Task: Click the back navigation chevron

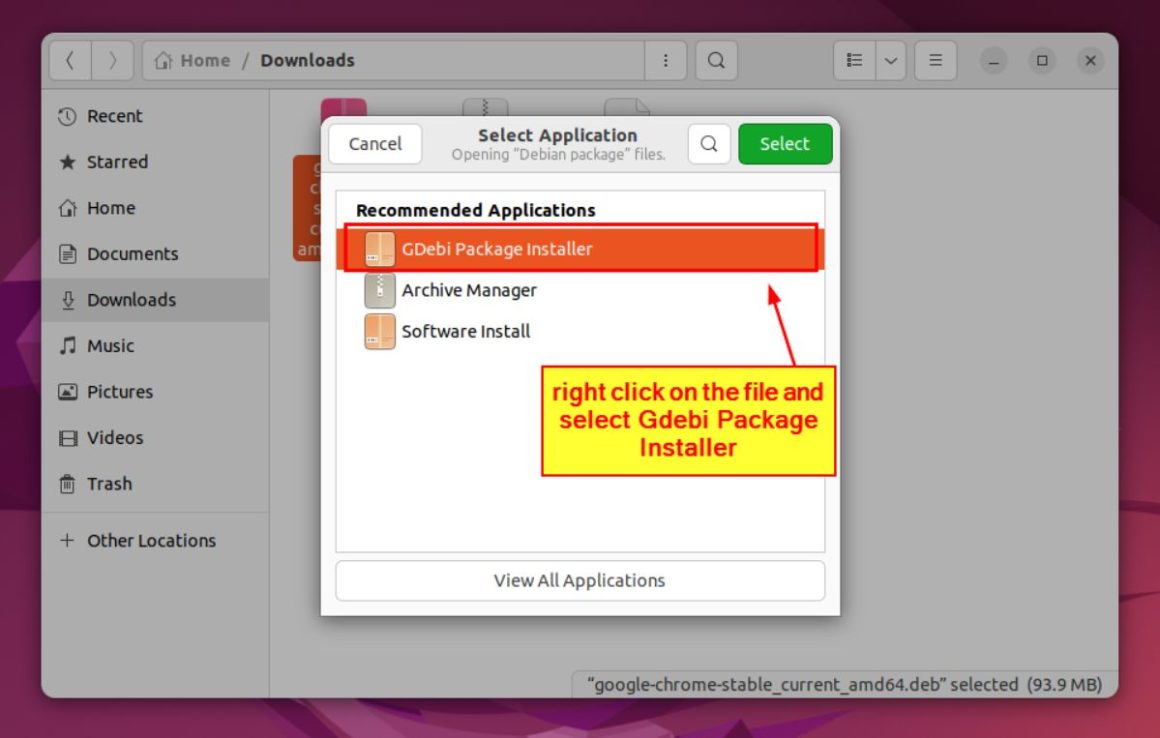Action: pyautogui.click(x=70, y=60)
